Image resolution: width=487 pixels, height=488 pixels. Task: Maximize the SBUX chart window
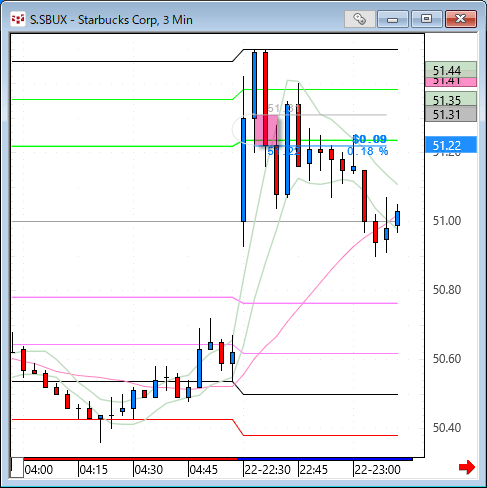[x=427, y=19]
